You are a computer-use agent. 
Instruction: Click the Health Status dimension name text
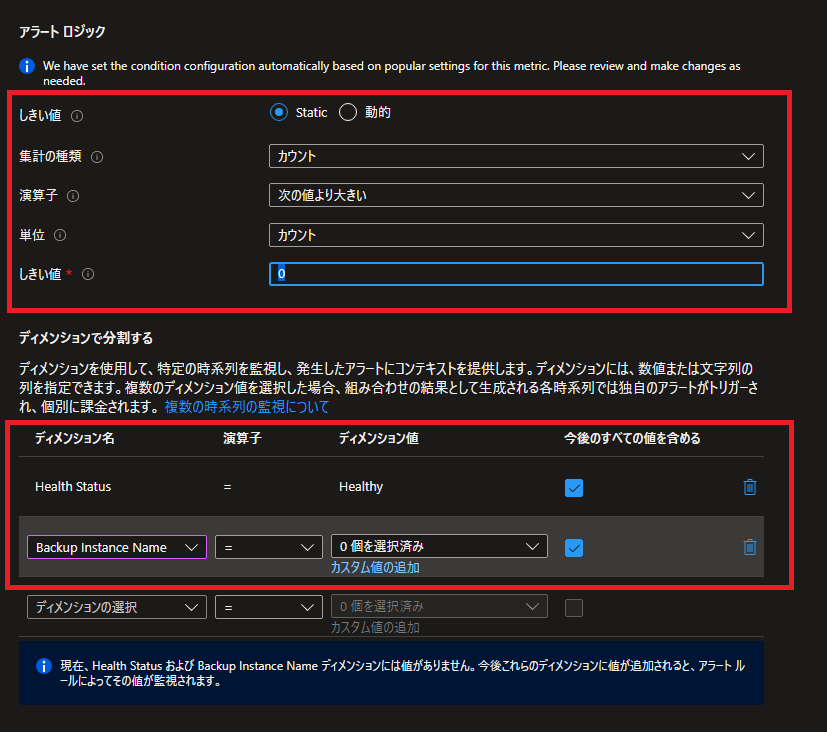click(x=73, y=486)
